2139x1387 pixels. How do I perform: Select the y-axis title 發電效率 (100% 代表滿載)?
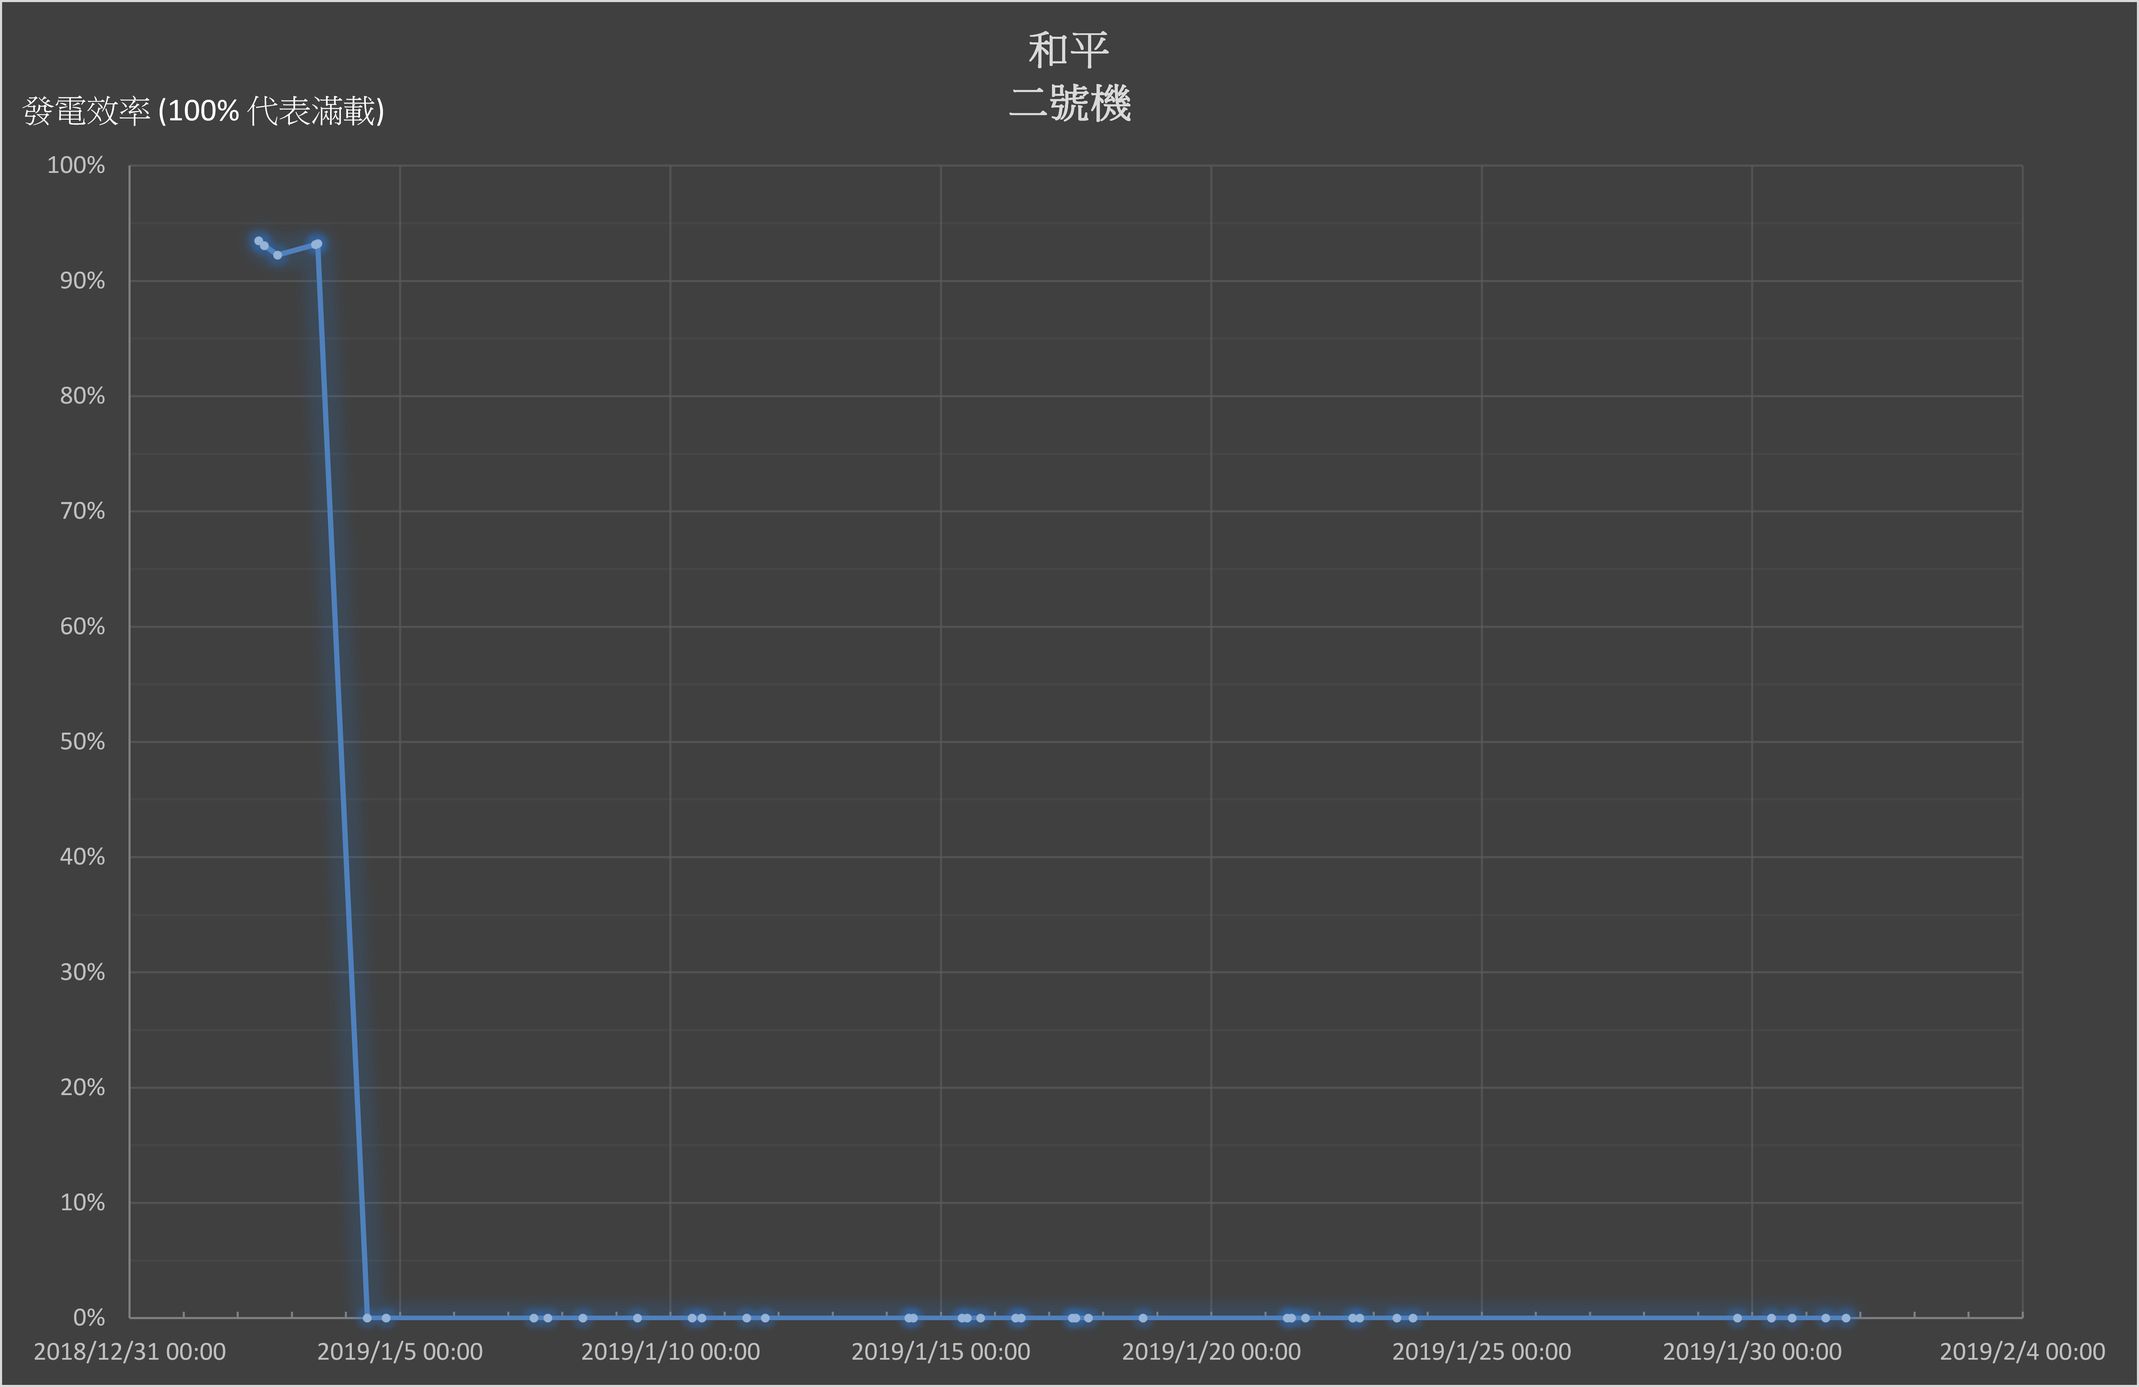[x=204, y=111]
